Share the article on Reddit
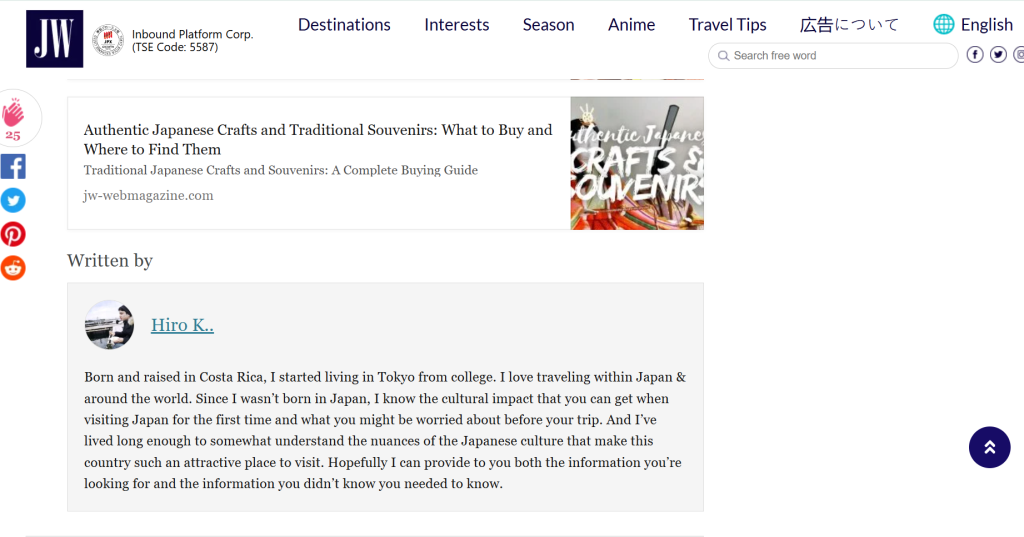1024x537 pixels. pos(13,268)
